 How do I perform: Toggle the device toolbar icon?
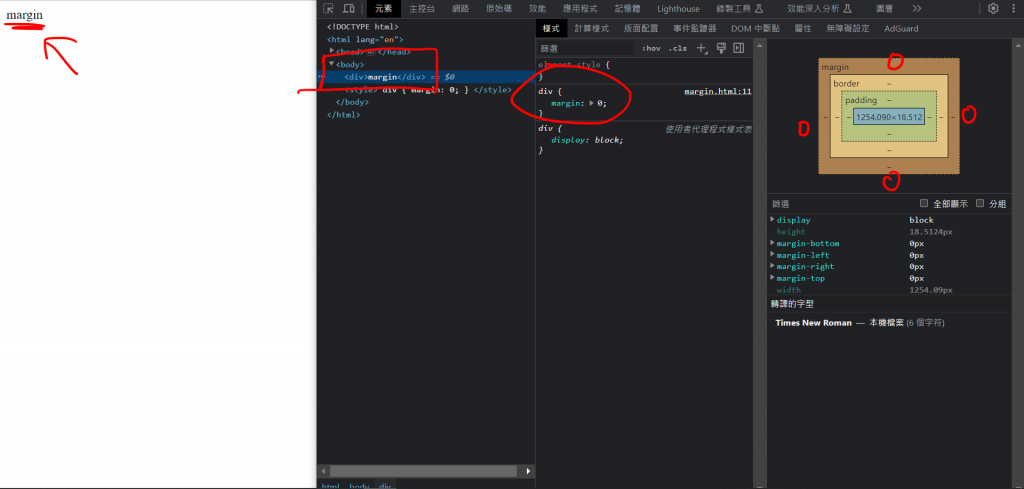[349, 8]
